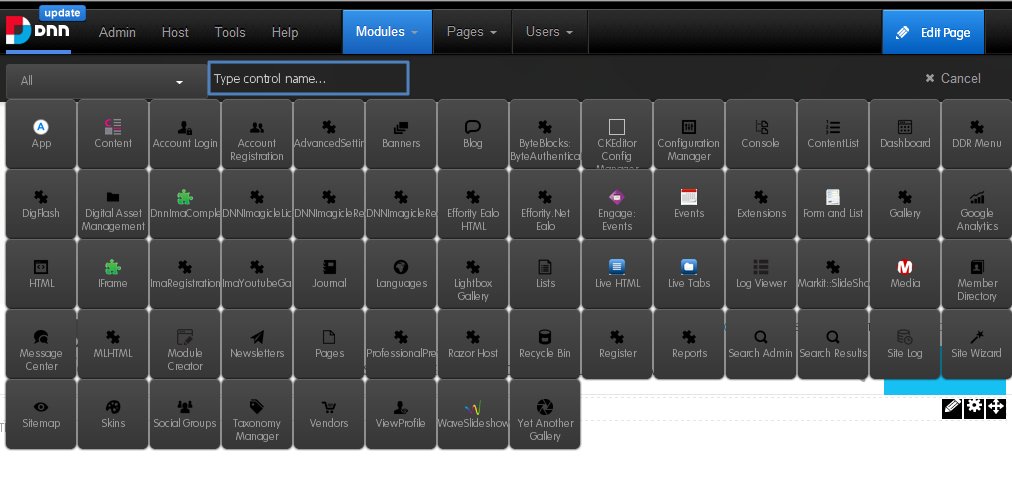
Task: Pick the Site Wizard module
Action: point(977,344)
